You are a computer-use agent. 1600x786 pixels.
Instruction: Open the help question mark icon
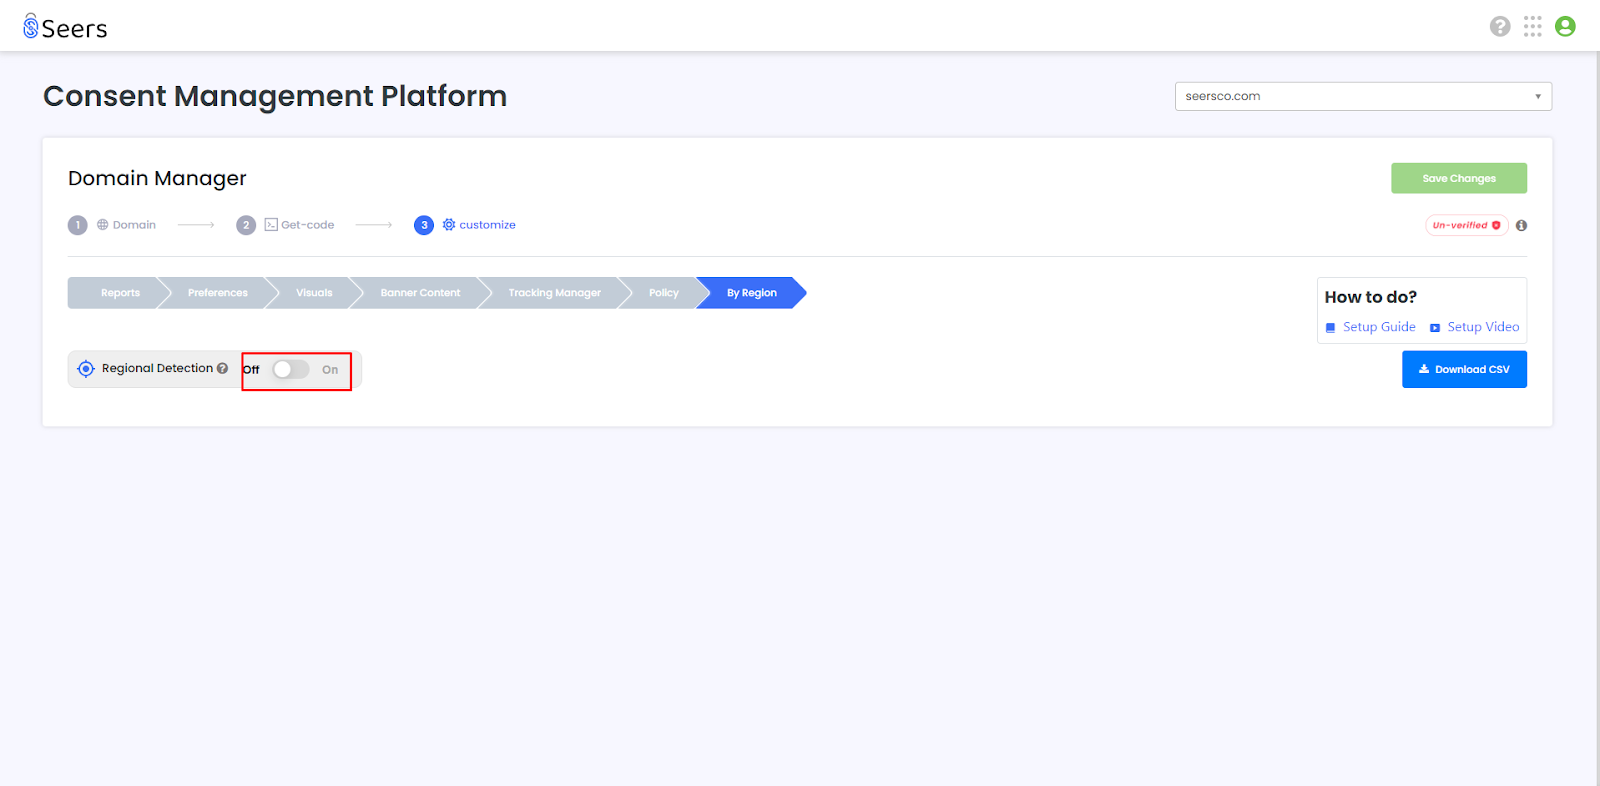[1500, 27]
